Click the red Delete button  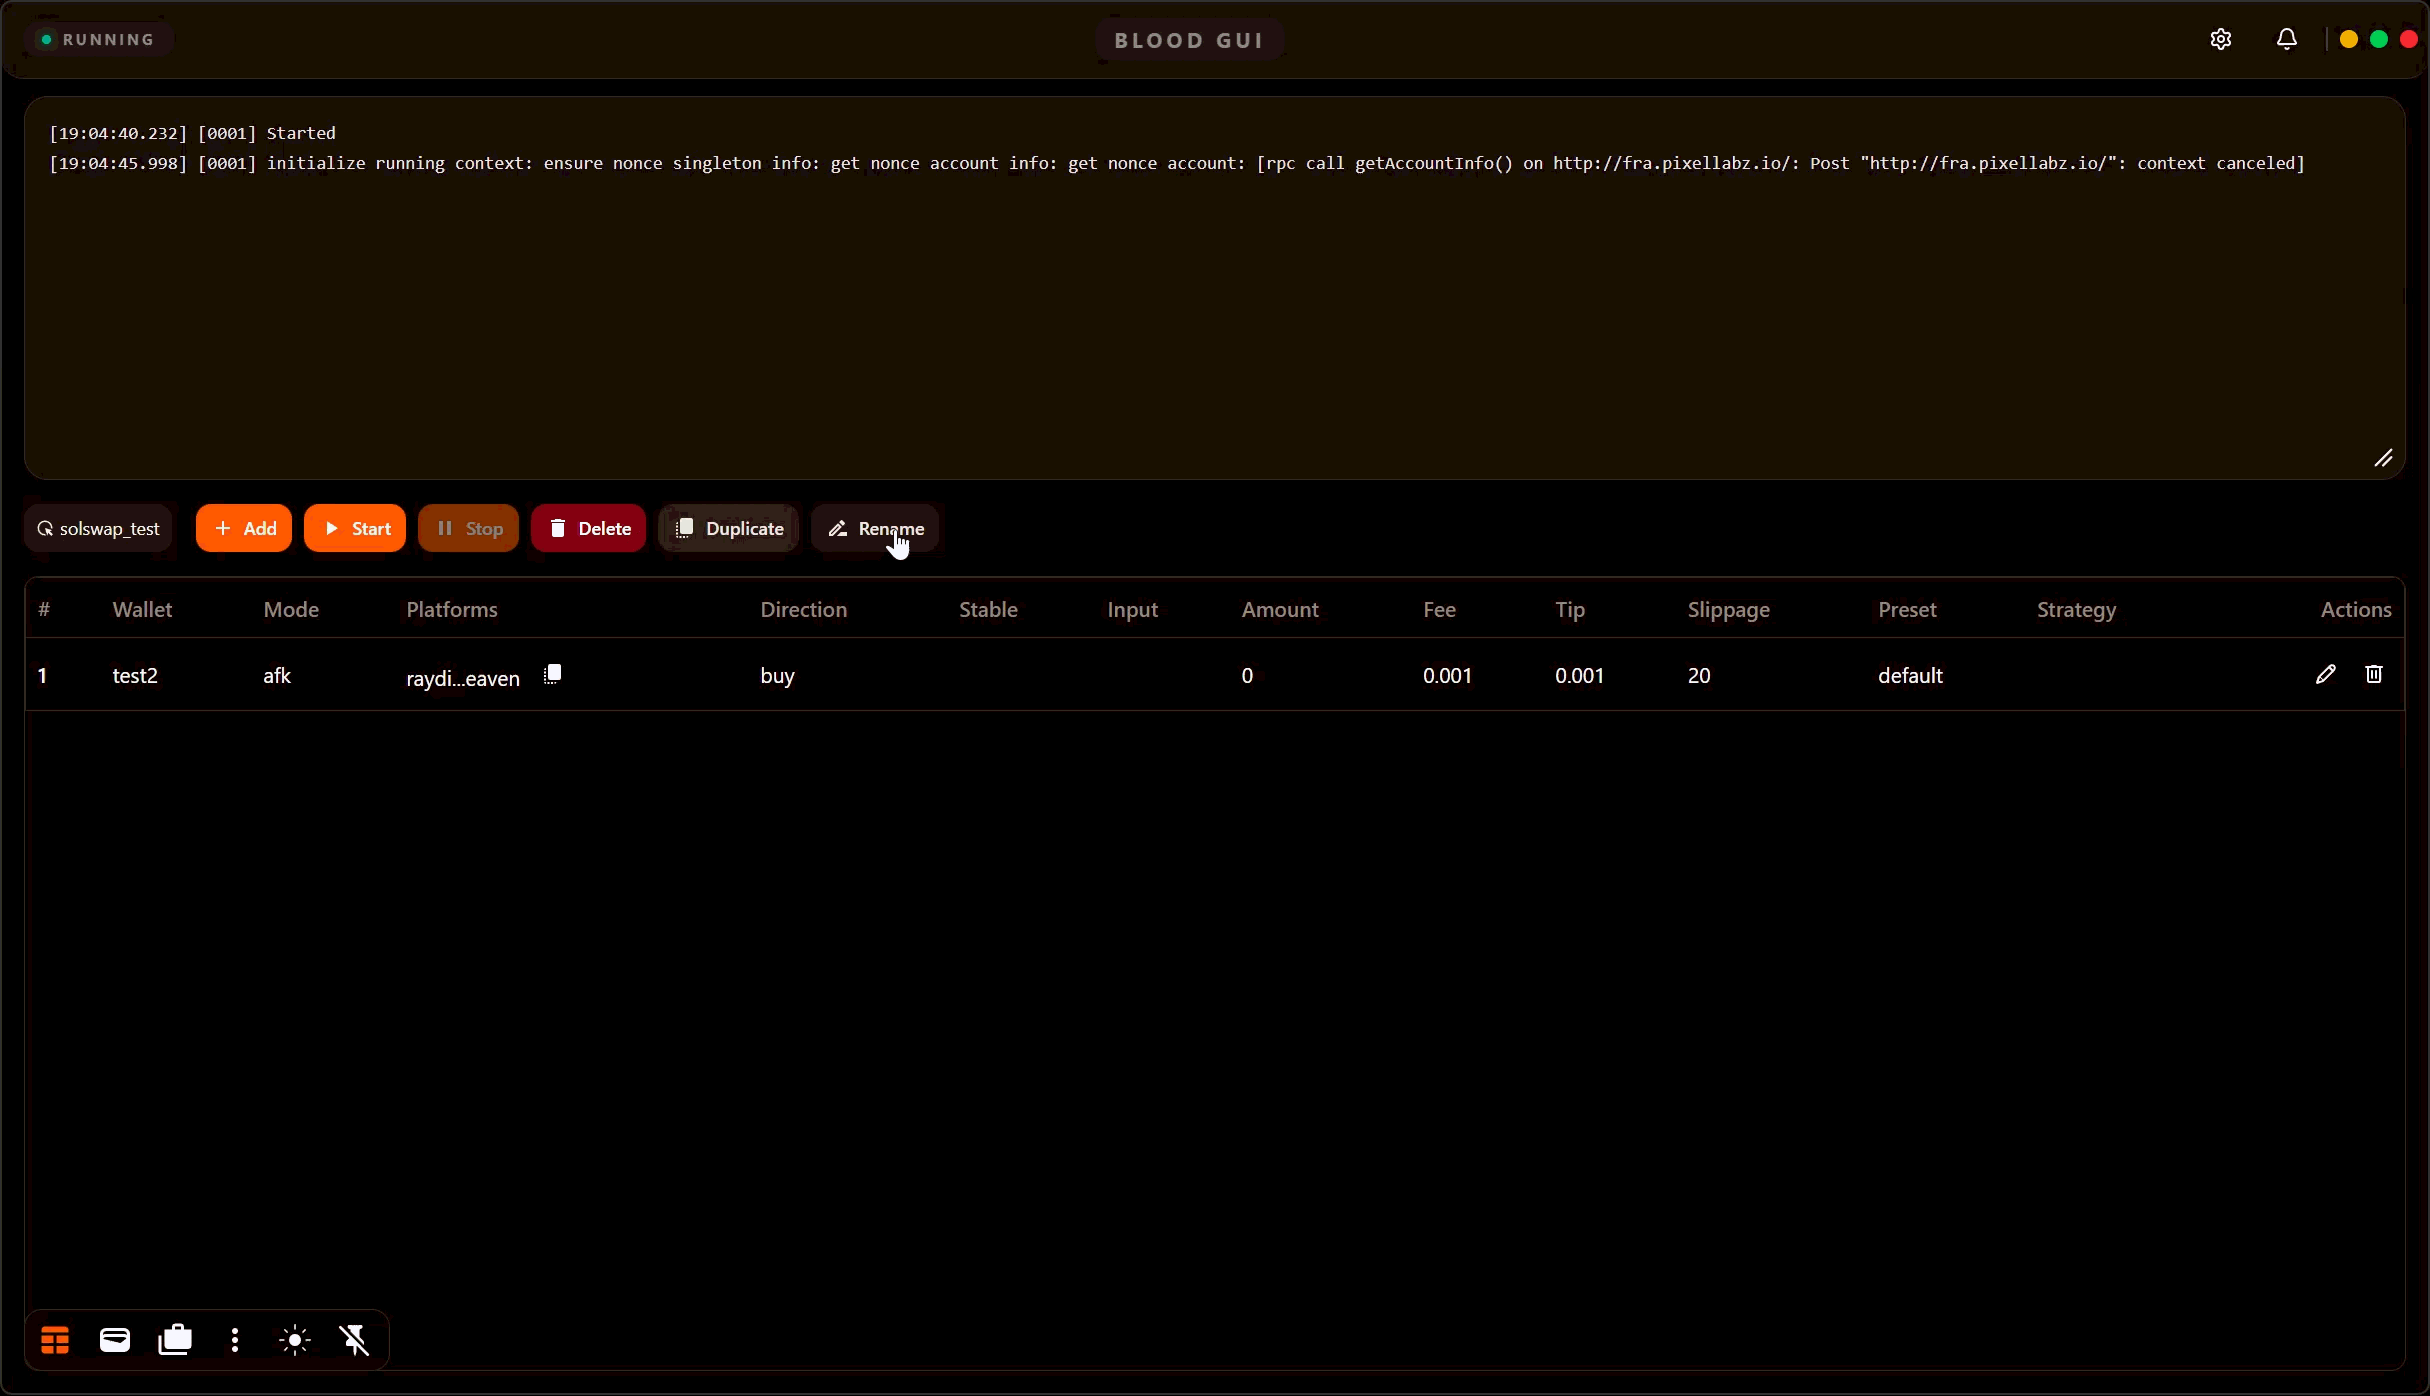(x=588, y=528)
